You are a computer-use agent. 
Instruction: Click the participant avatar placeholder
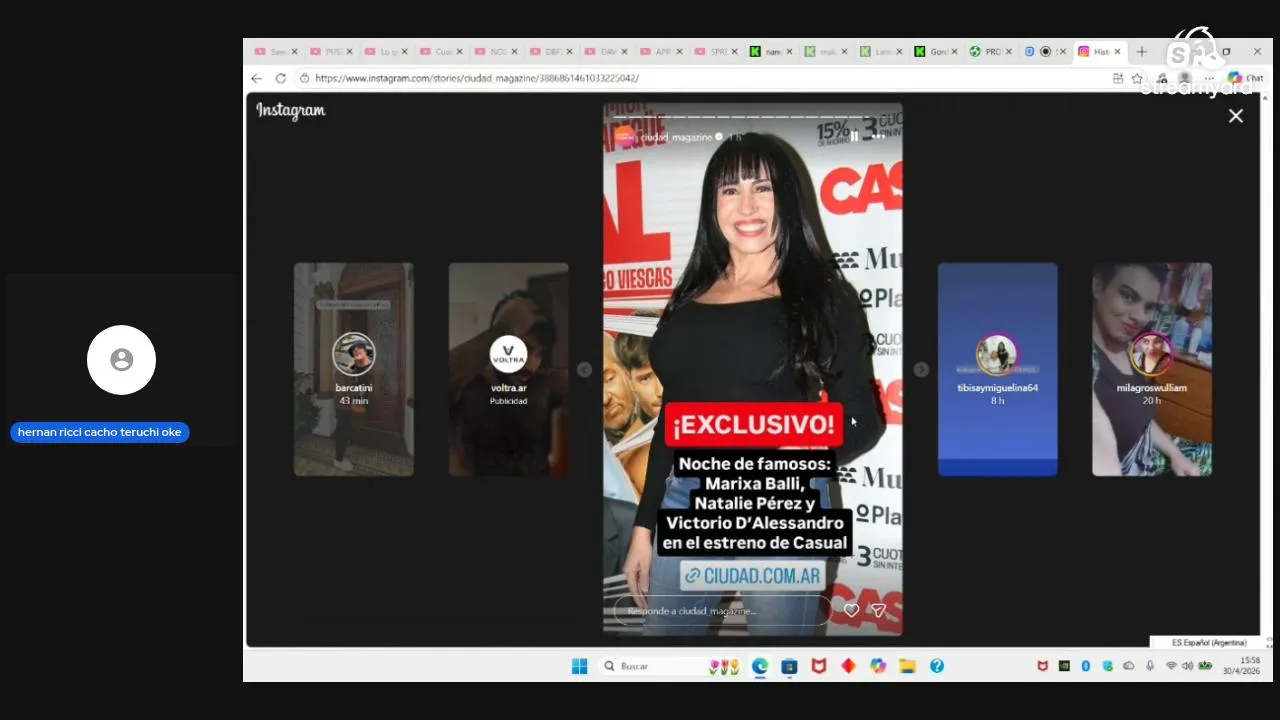point(121,360)
